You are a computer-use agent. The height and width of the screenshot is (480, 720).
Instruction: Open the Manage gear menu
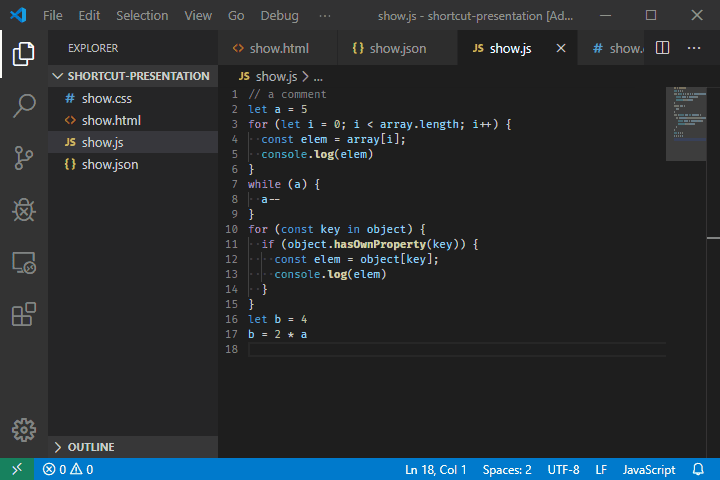pos(24,430)
